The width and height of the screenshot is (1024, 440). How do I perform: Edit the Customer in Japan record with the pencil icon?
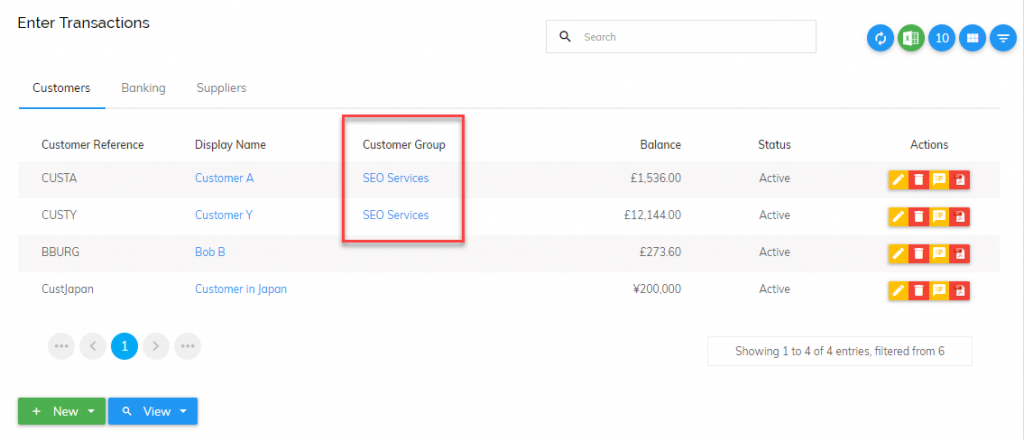(x=898, y=290)
